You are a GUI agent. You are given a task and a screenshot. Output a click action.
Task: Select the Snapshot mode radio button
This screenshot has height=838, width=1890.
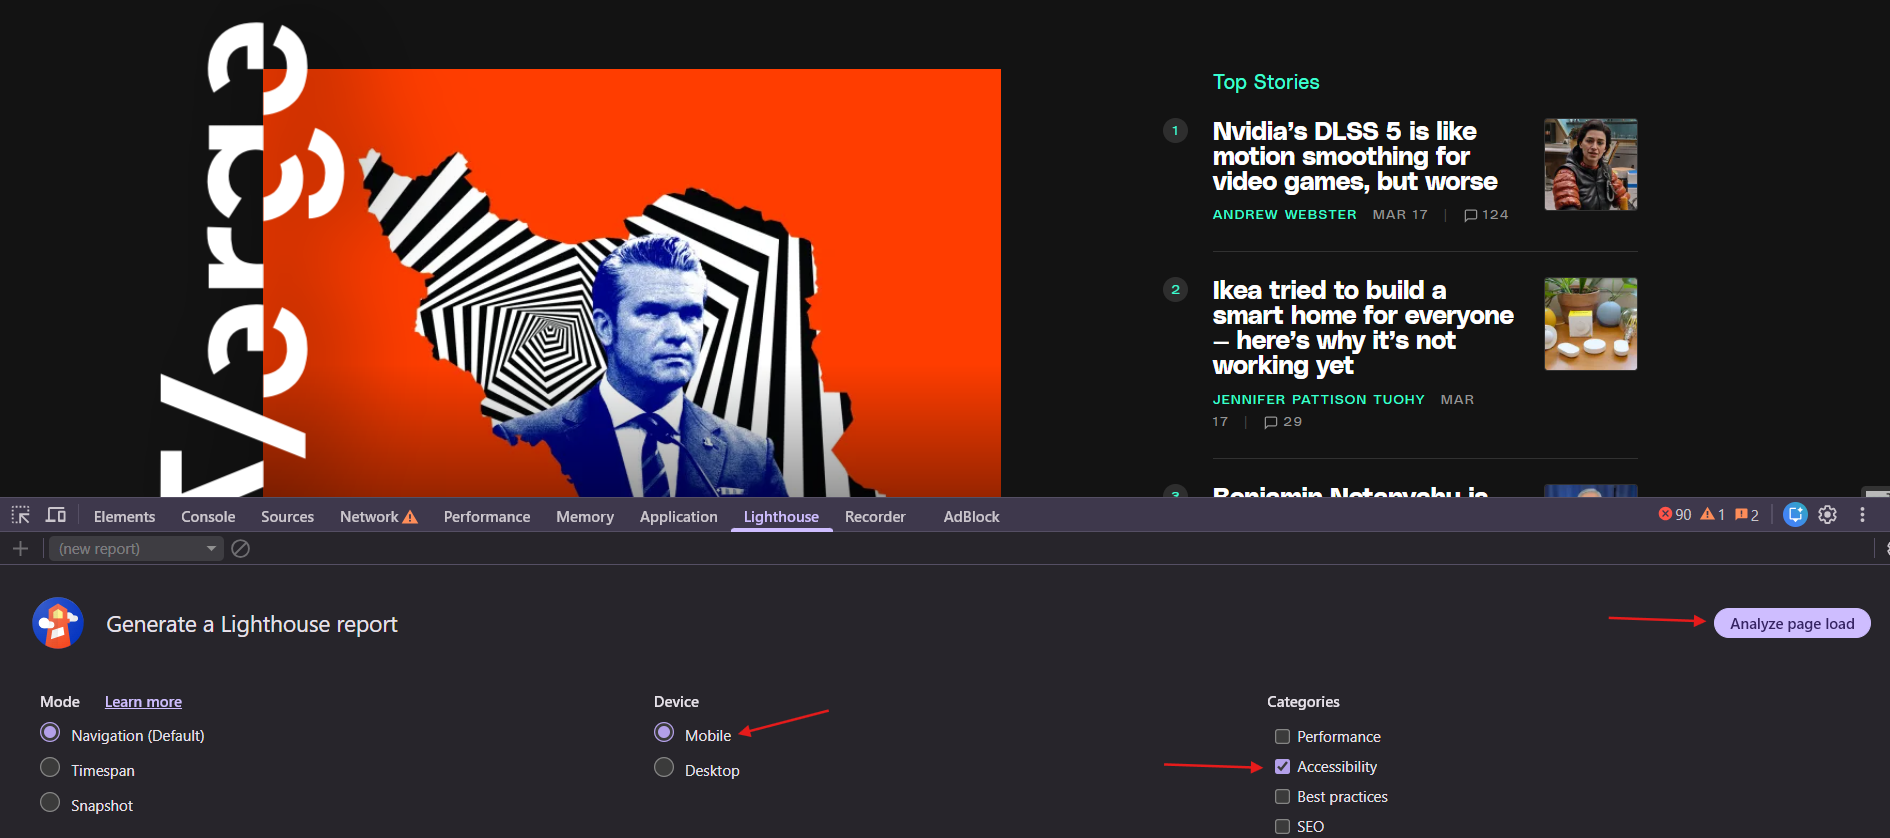coord(50,802)
